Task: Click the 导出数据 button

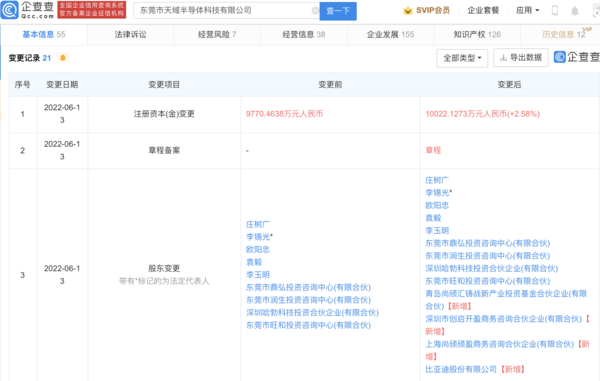Action: tap(521, 57)
